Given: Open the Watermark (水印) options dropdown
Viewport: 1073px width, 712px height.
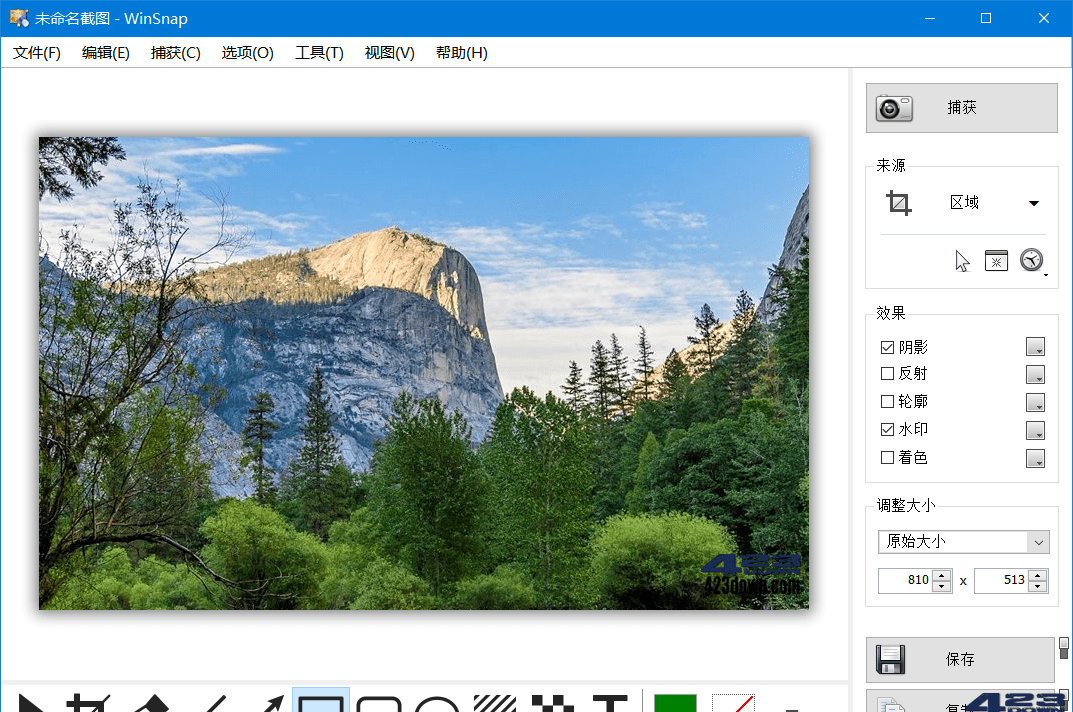Looking at the screenshot, I should point(1035,430).
